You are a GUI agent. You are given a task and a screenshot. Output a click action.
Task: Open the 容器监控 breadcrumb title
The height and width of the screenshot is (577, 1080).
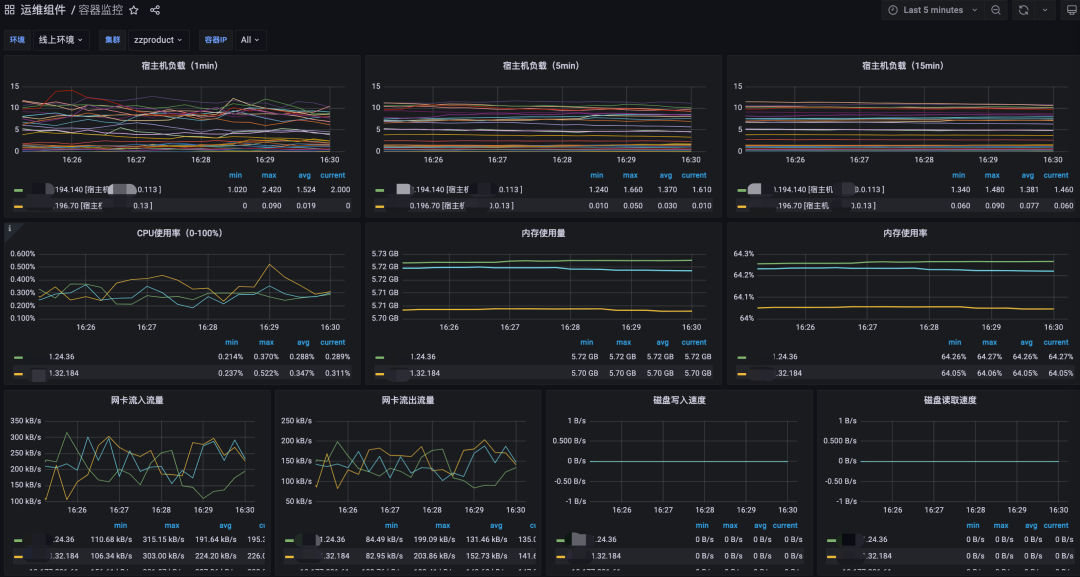(101, 10)
